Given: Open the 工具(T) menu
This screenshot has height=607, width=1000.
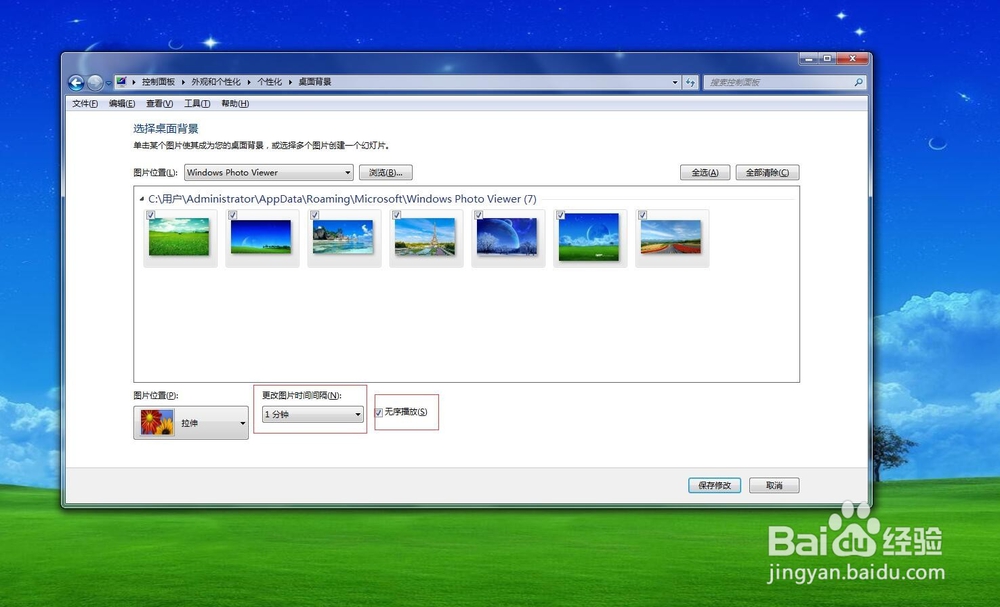Looking at the screenshot, I should click(197, 103).
